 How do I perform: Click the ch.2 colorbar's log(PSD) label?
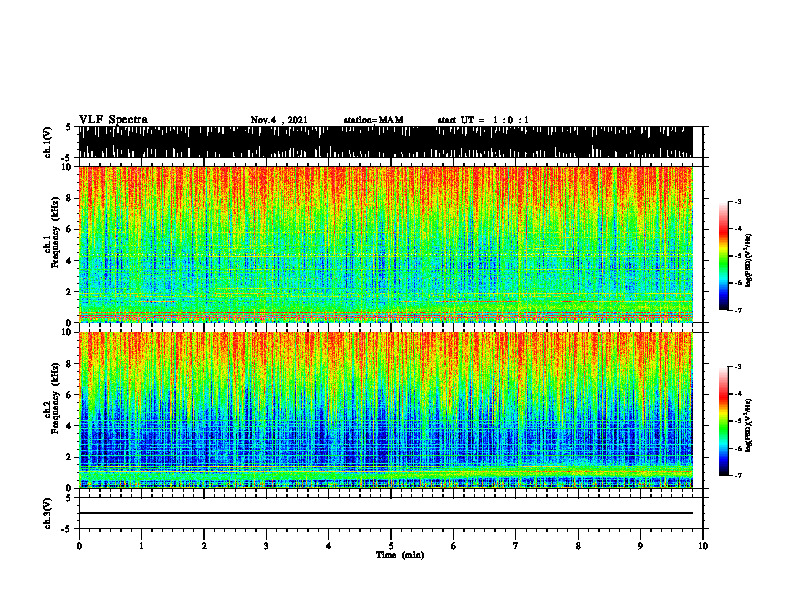pos(749,425)
